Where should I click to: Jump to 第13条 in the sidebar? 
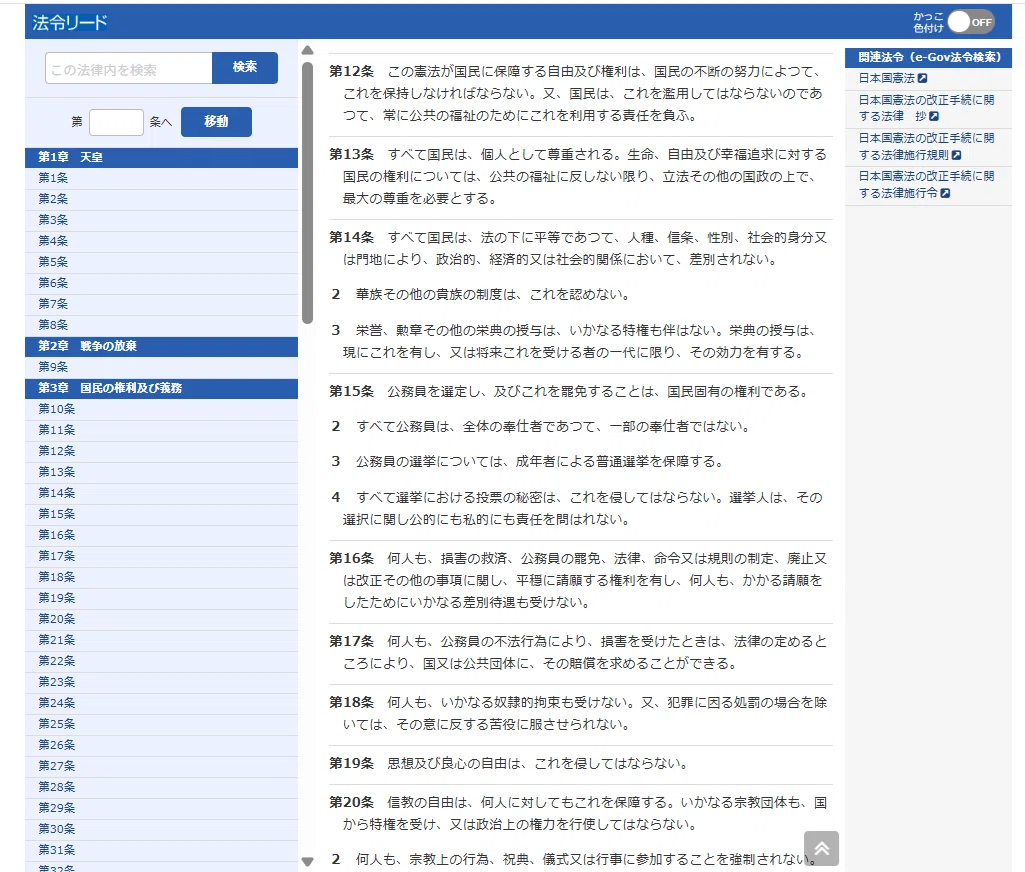pos(161,471)
